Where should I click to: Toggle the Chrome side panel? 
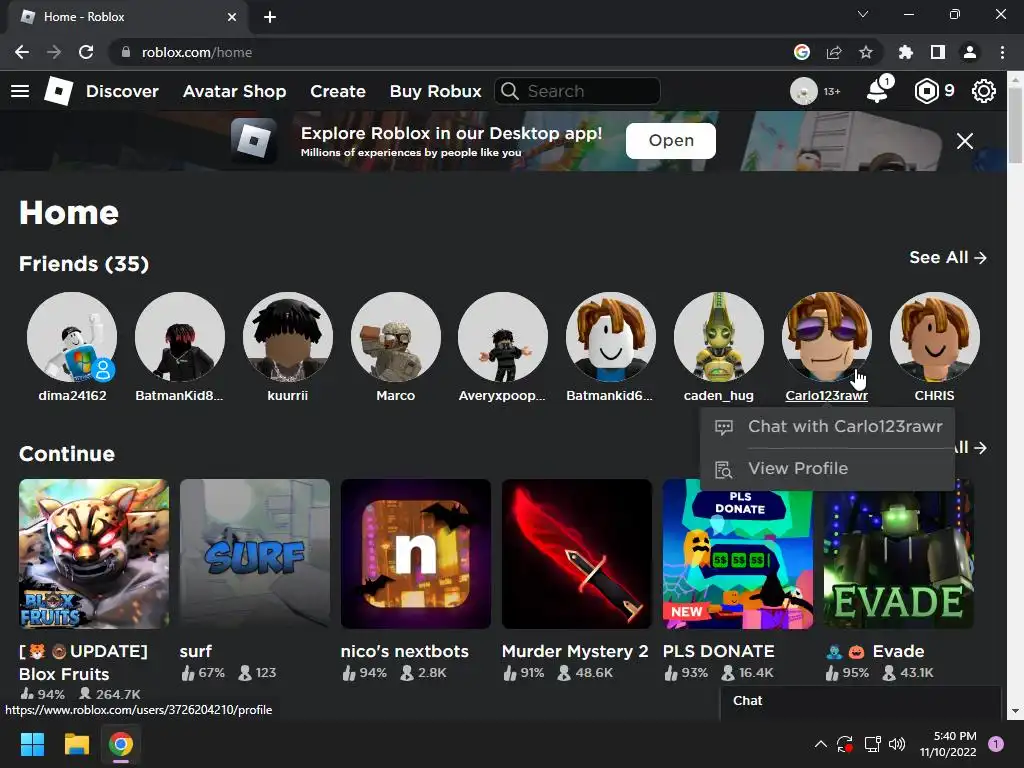click(937, 52)
